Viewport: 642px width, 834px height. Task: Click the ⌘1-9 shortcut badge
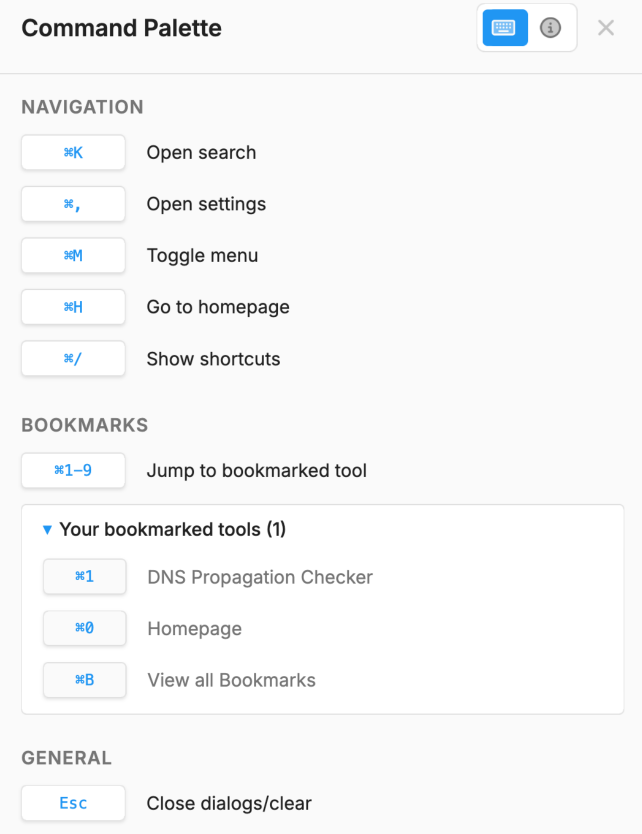pos(73,470)
